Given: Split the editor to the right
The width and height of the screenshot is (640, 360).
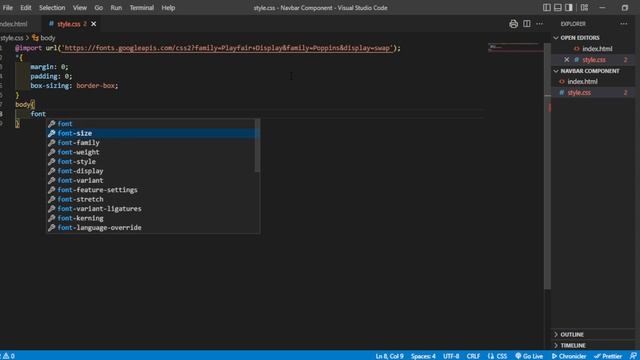Looking at the screenshot, I should pyautogui.click(x=527, y=24).
